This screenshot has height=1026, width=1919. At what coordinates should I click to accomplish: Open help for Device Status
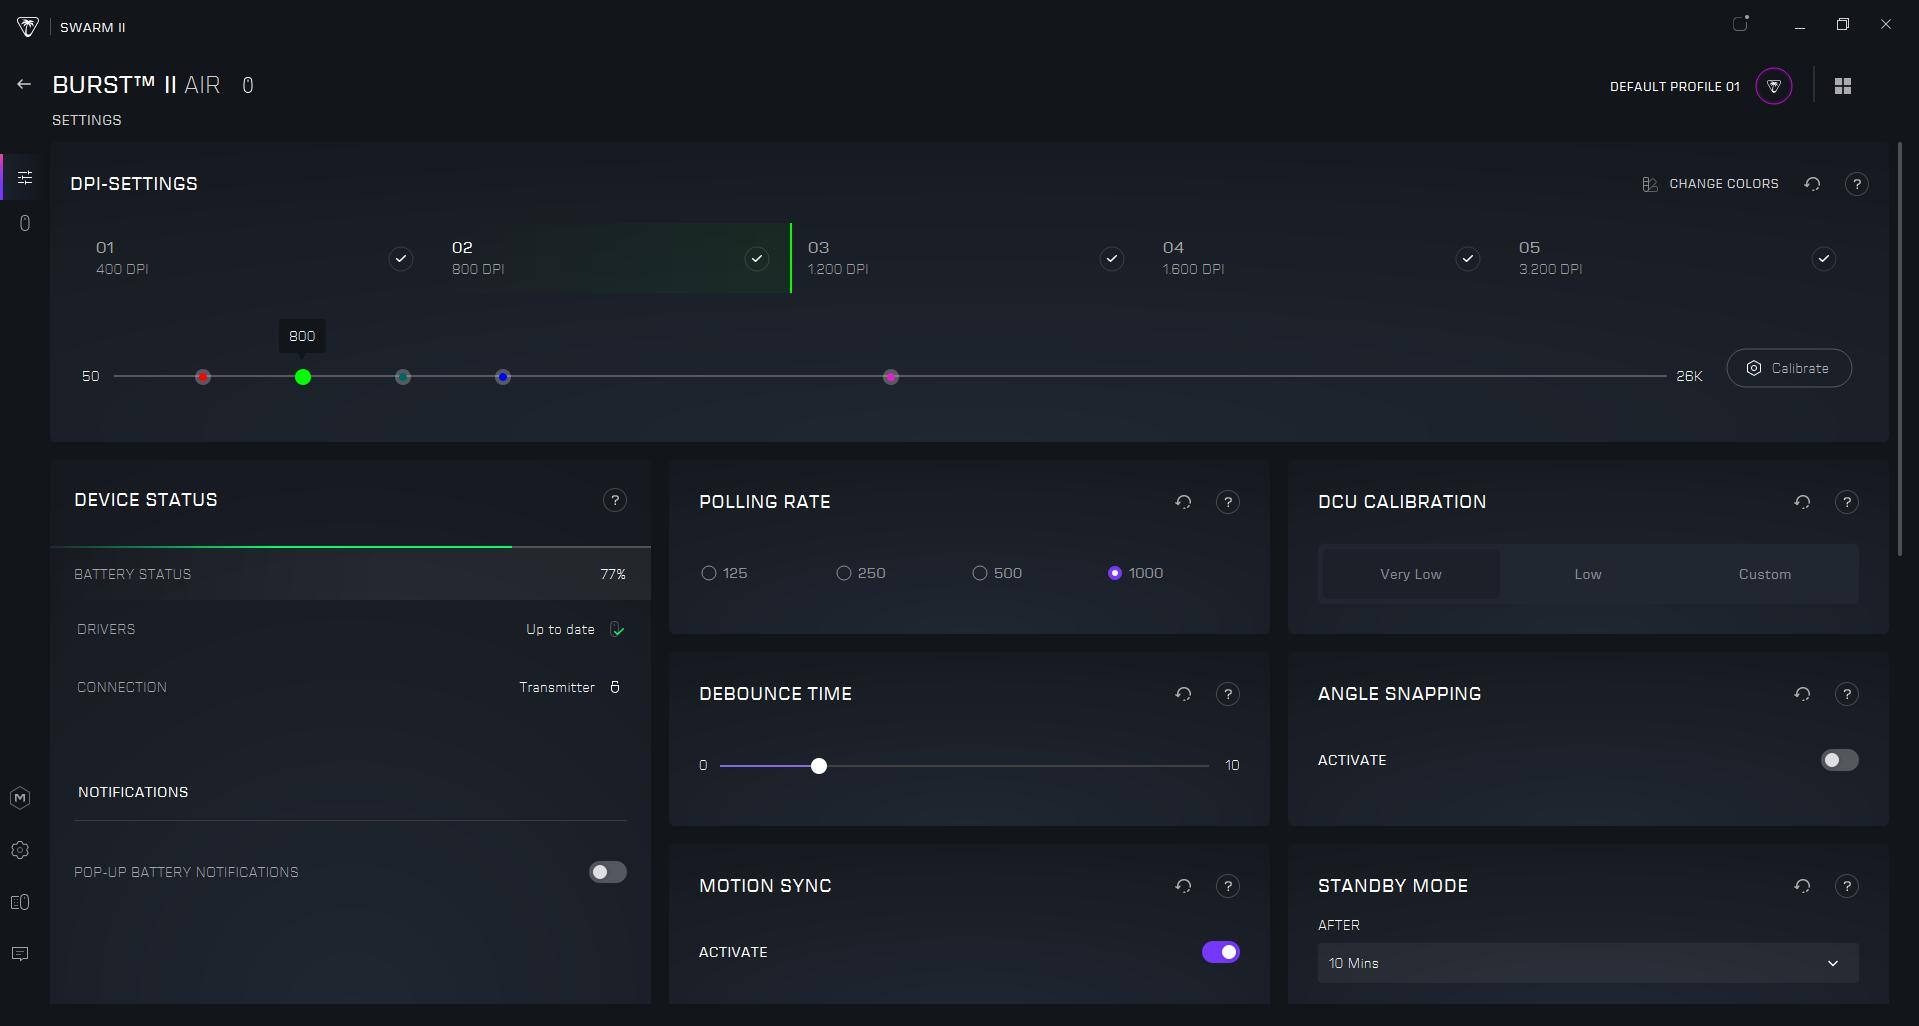pyautogui.click(x=615, y=500)
